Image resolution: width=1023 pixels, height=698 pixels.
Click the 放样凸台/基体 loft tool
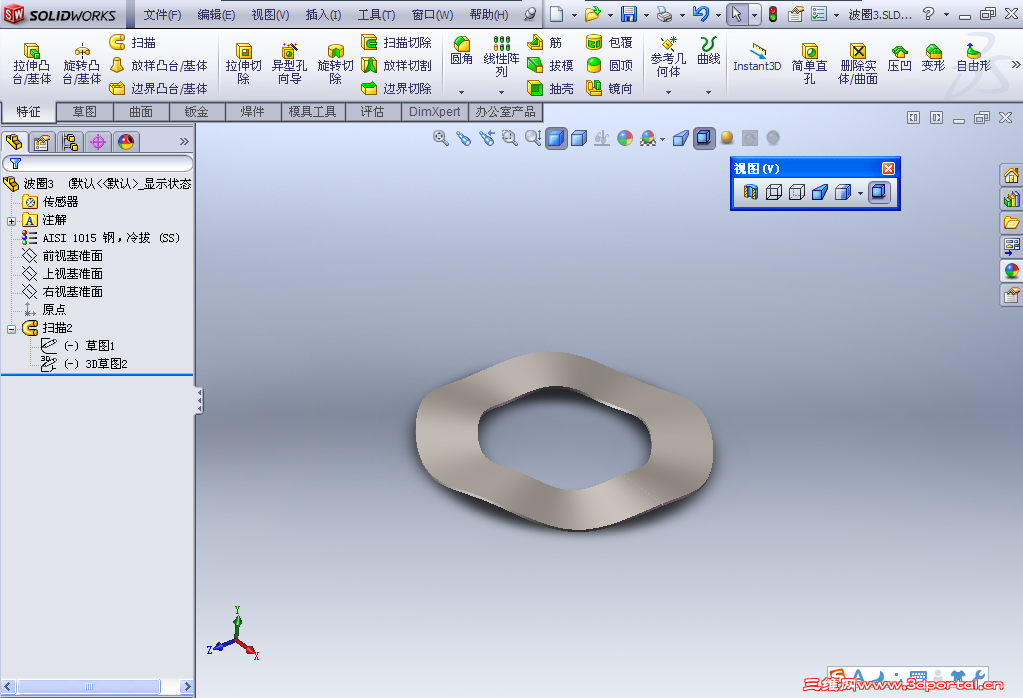159,65
